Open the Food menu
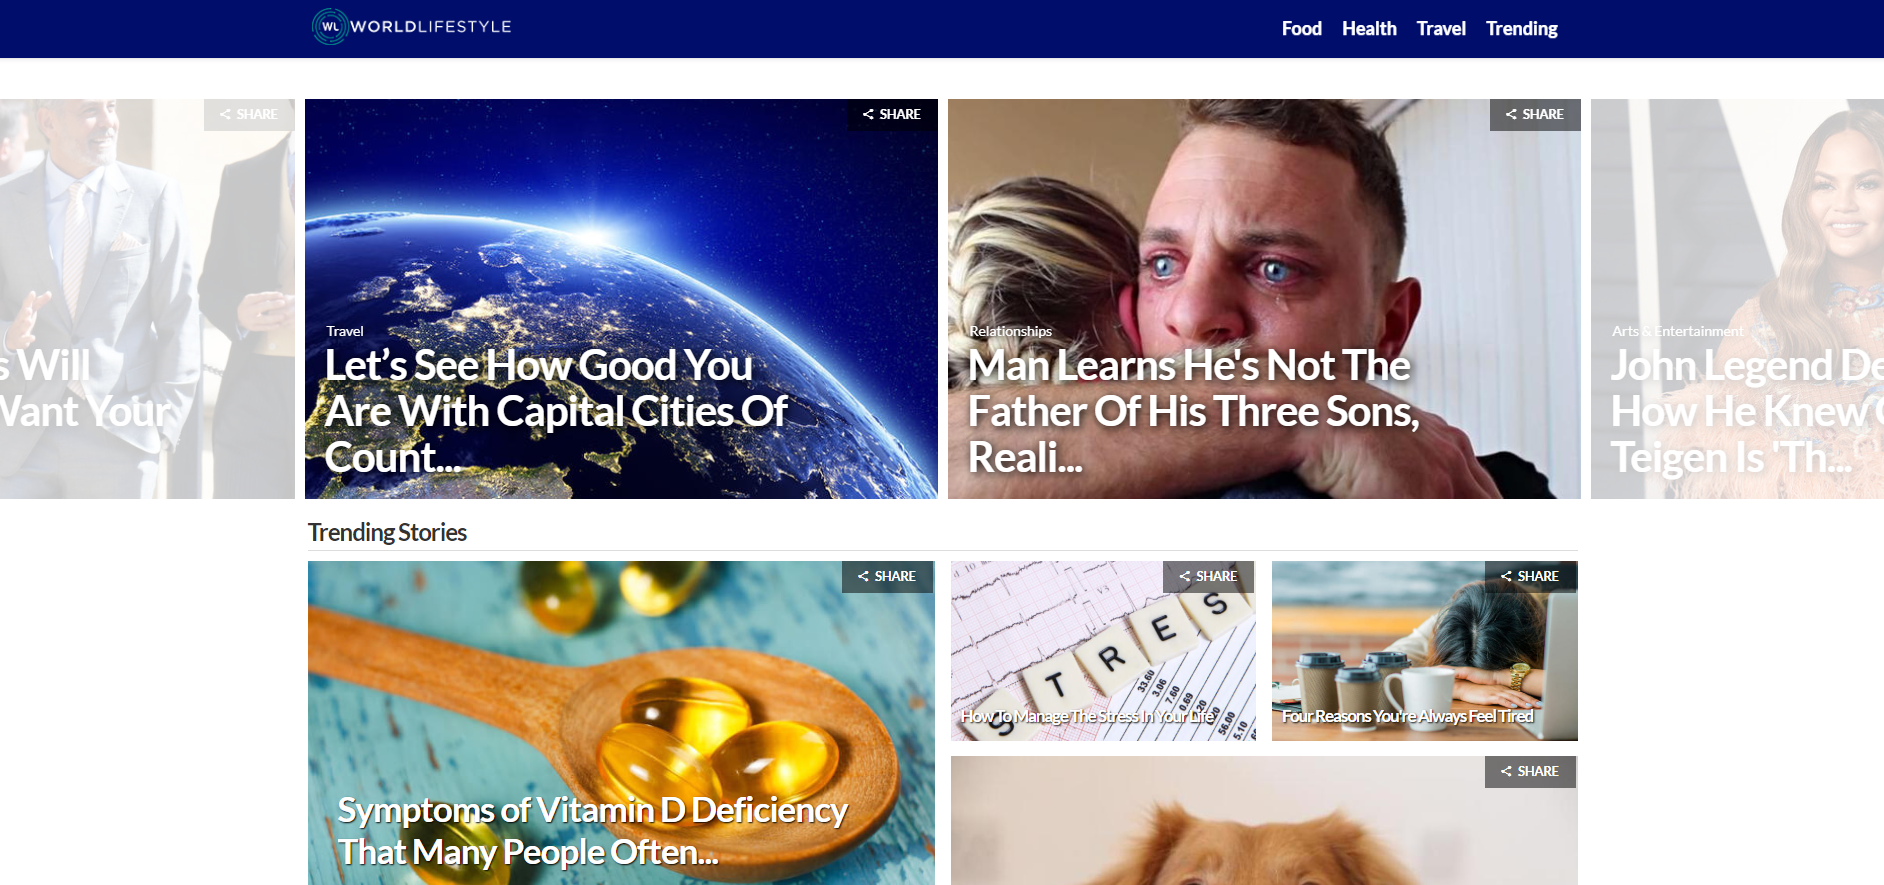The width and height of the screenshot is (1884, 885). coord(1302,29)
